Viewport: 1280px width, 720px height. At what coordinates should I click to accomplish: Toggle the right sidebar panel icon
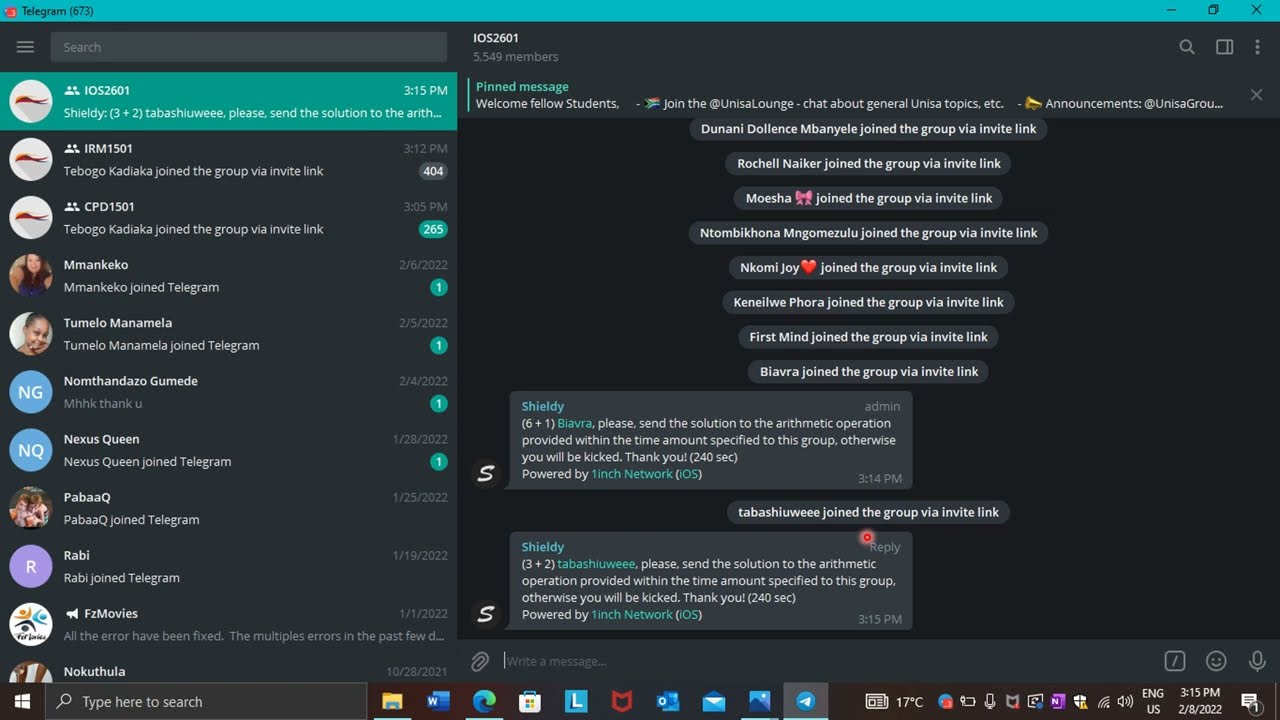[1224, 47]
